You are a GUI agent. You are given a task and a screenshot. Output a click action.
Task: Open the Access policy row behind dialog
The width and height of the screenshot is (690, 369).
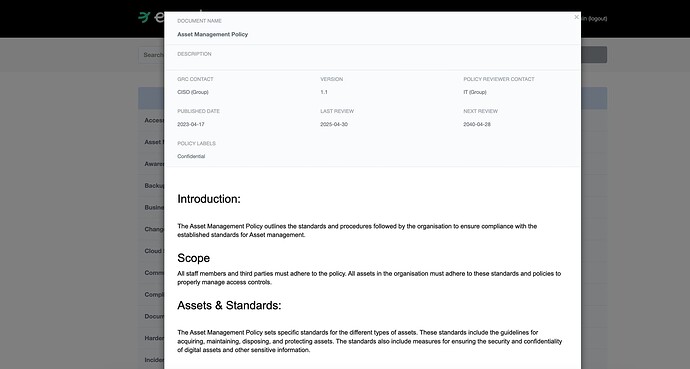click(151, 120)
